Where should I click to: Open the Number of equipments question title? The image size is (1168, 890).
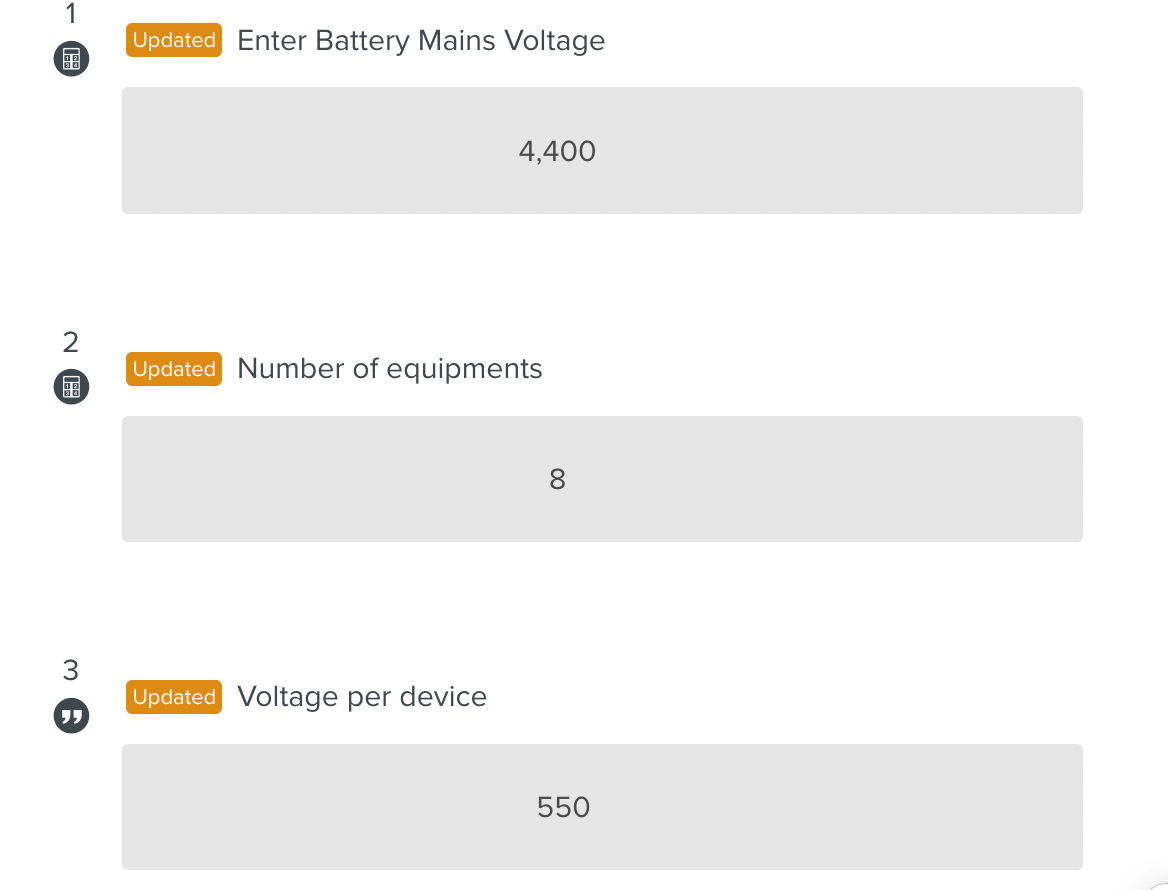[389, 369]
